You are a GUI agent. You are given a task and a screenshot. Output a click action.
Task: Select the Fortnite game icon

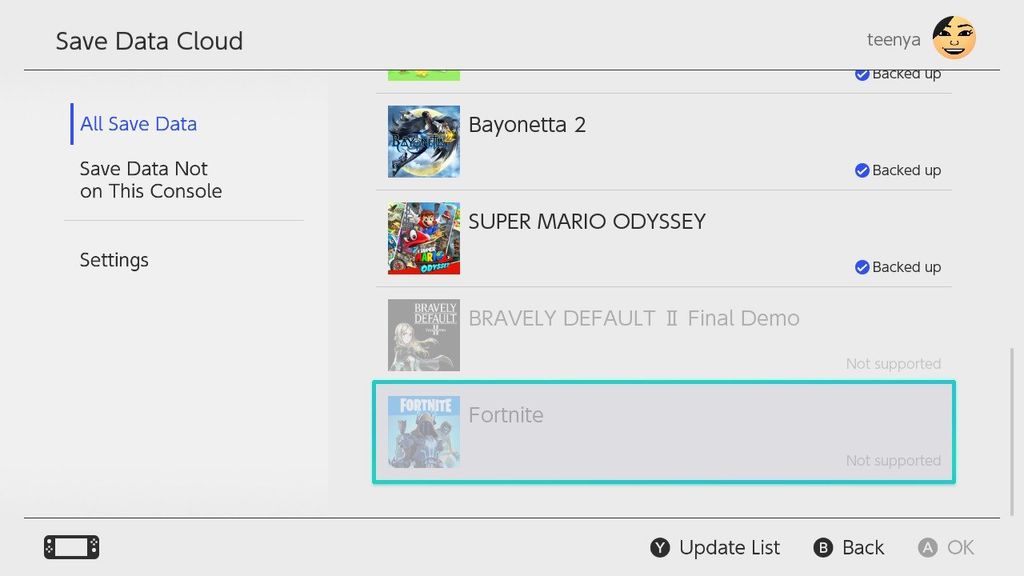click(x=423, y=432)
